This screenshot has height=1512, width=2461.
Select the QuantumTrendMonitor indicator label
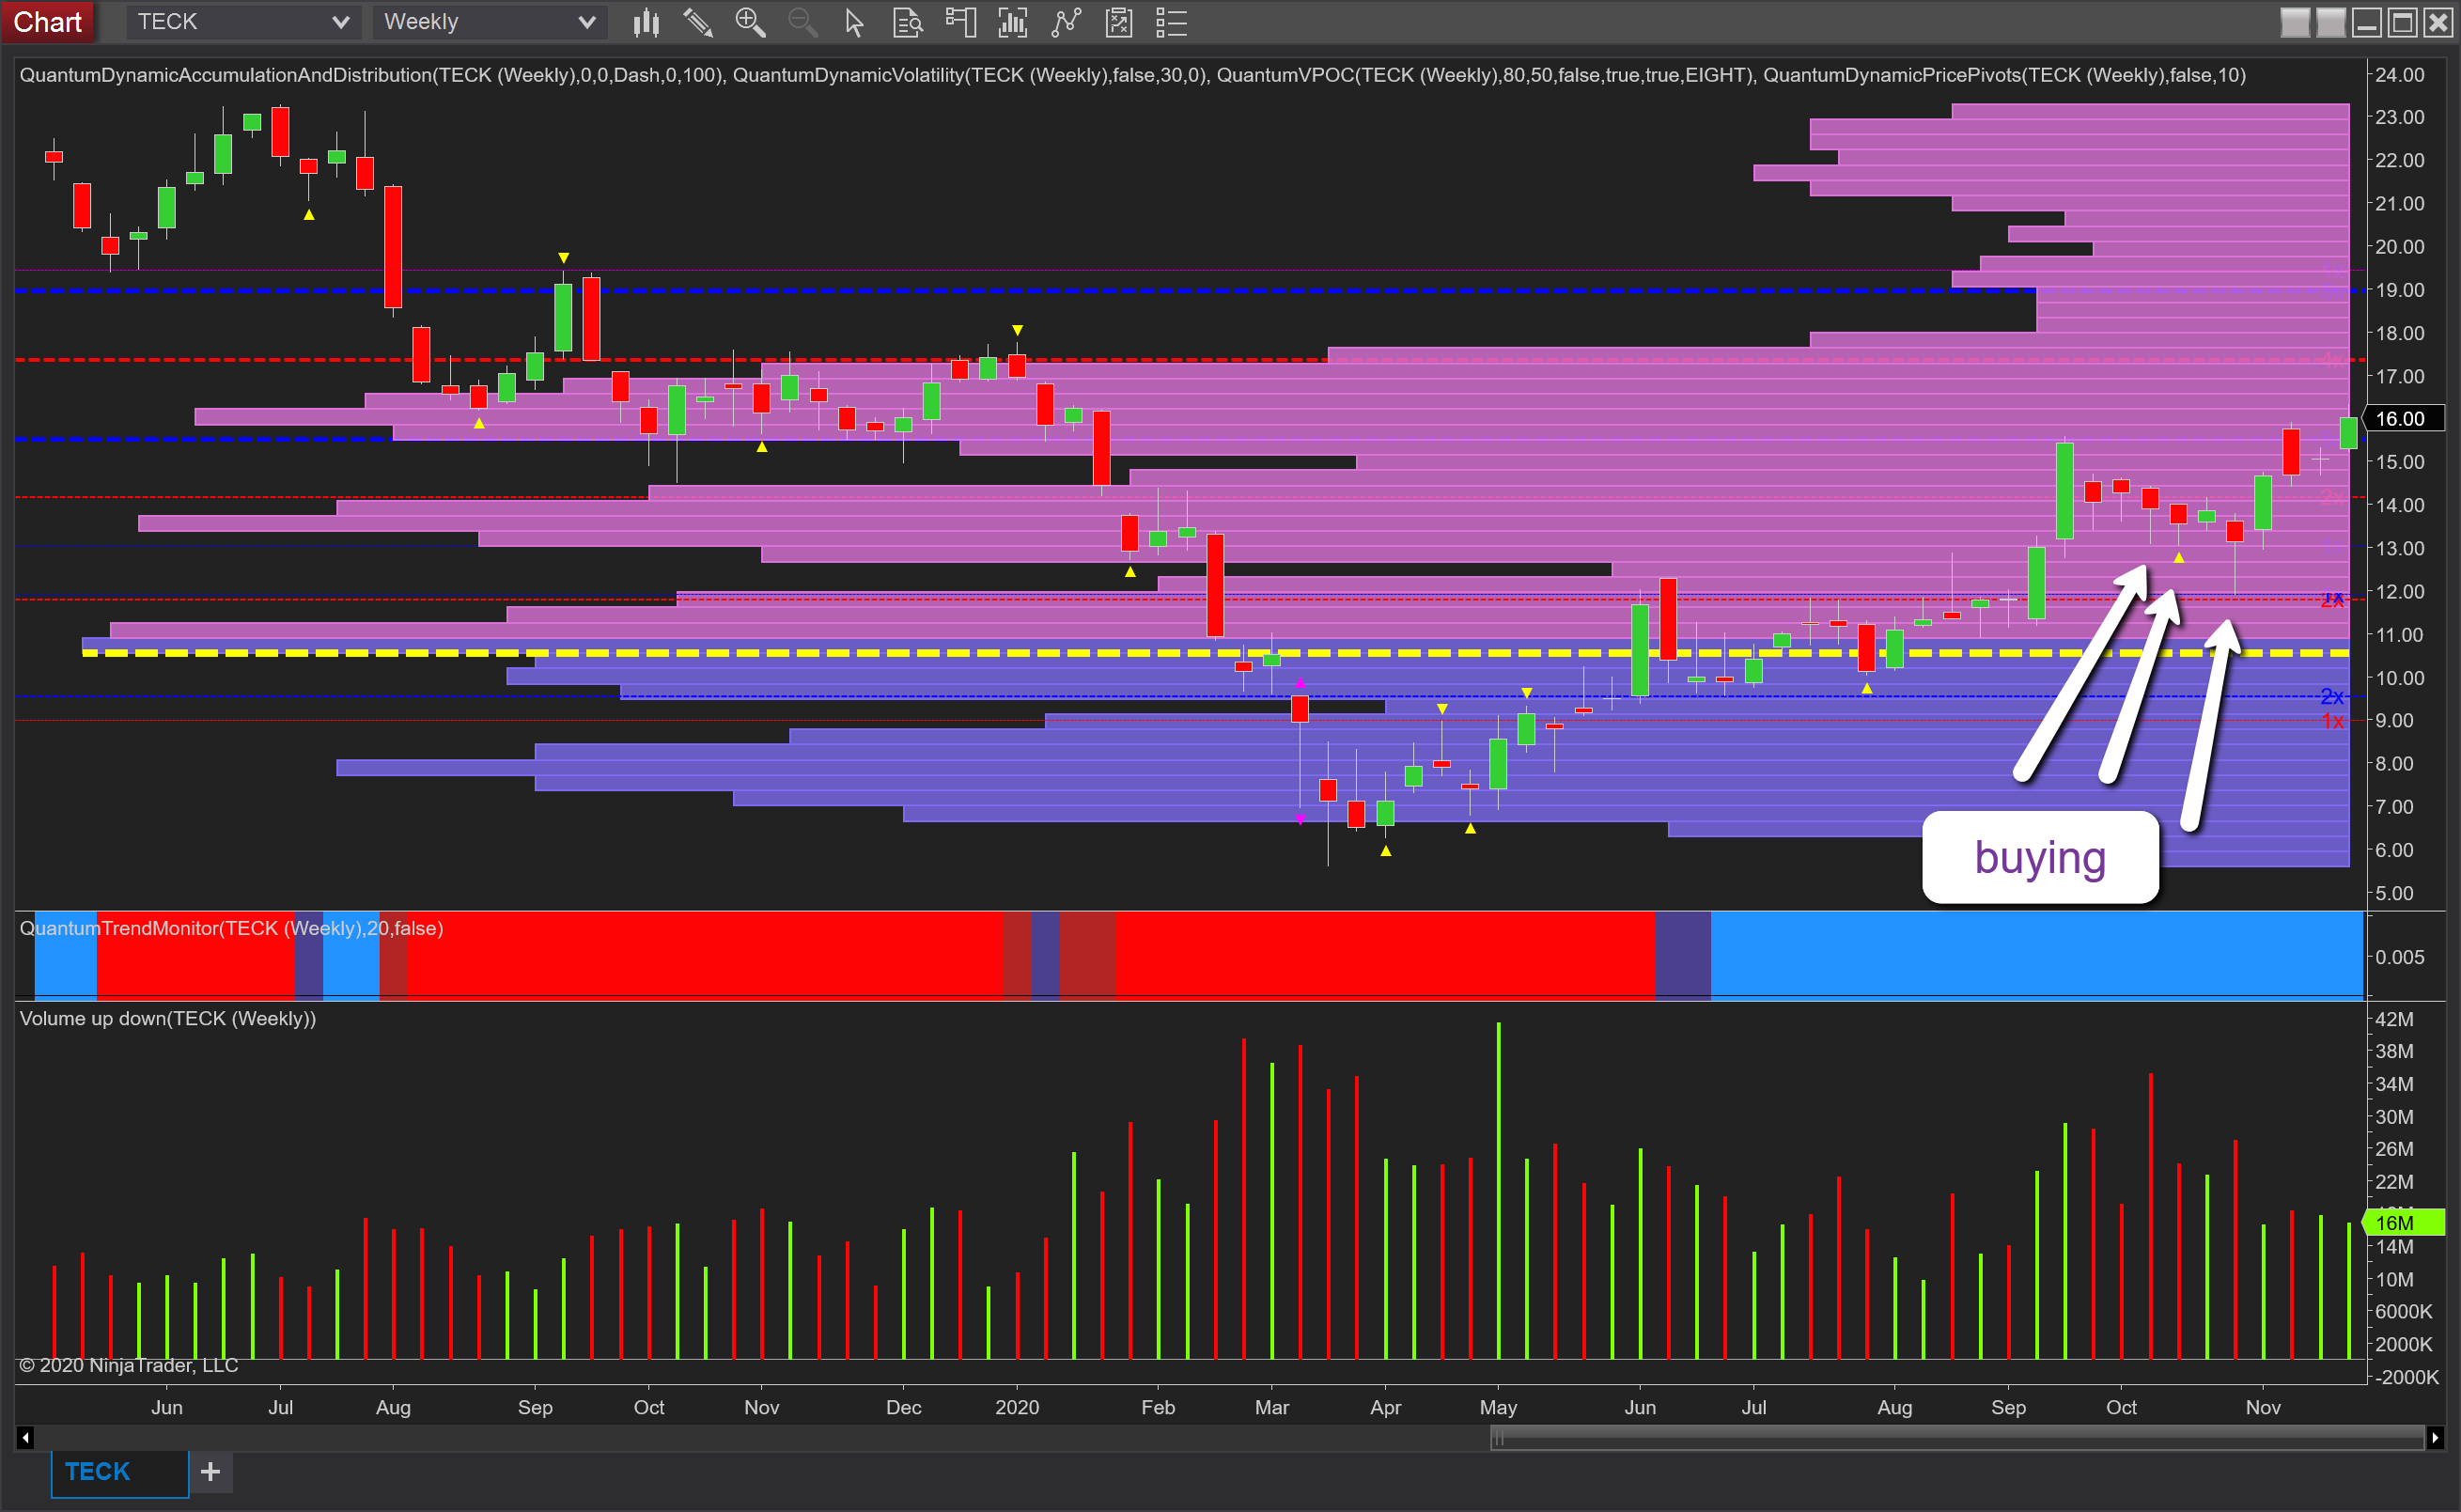click(231, 928)
